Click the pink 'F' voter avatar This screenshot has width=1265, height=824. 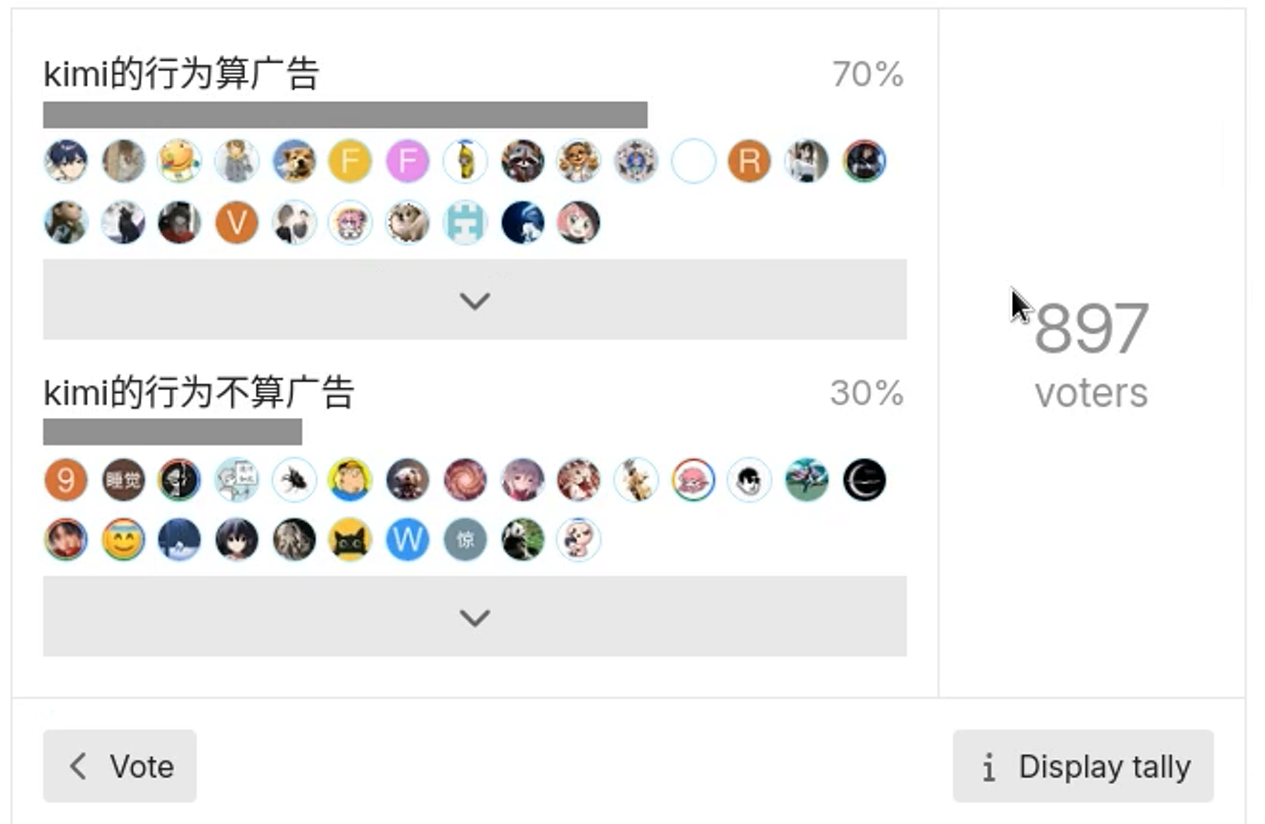click(x=407, y=161)
